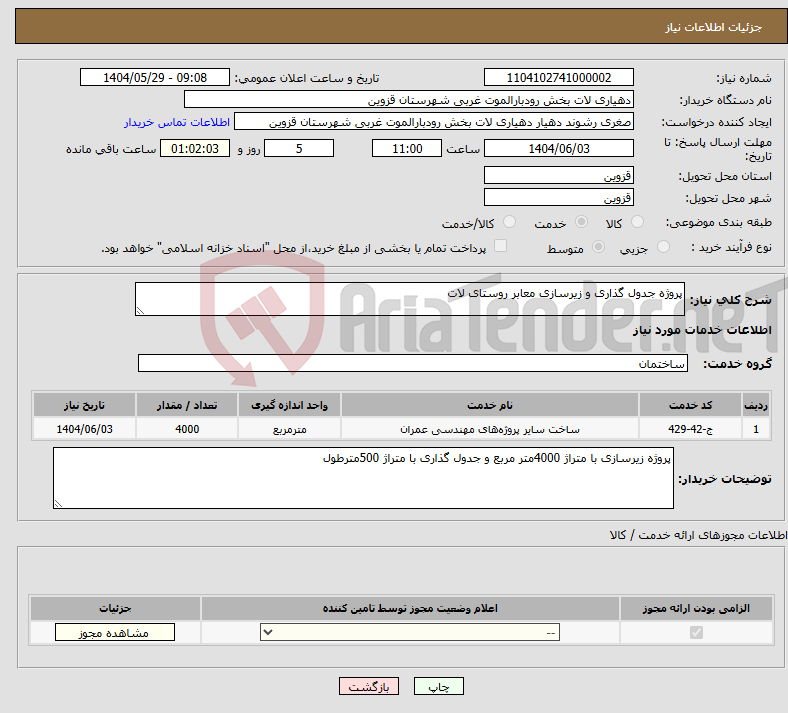Choose the متوسط purchase type radio
This screenshot has width=788, height=713.
(x=598, y=247)
